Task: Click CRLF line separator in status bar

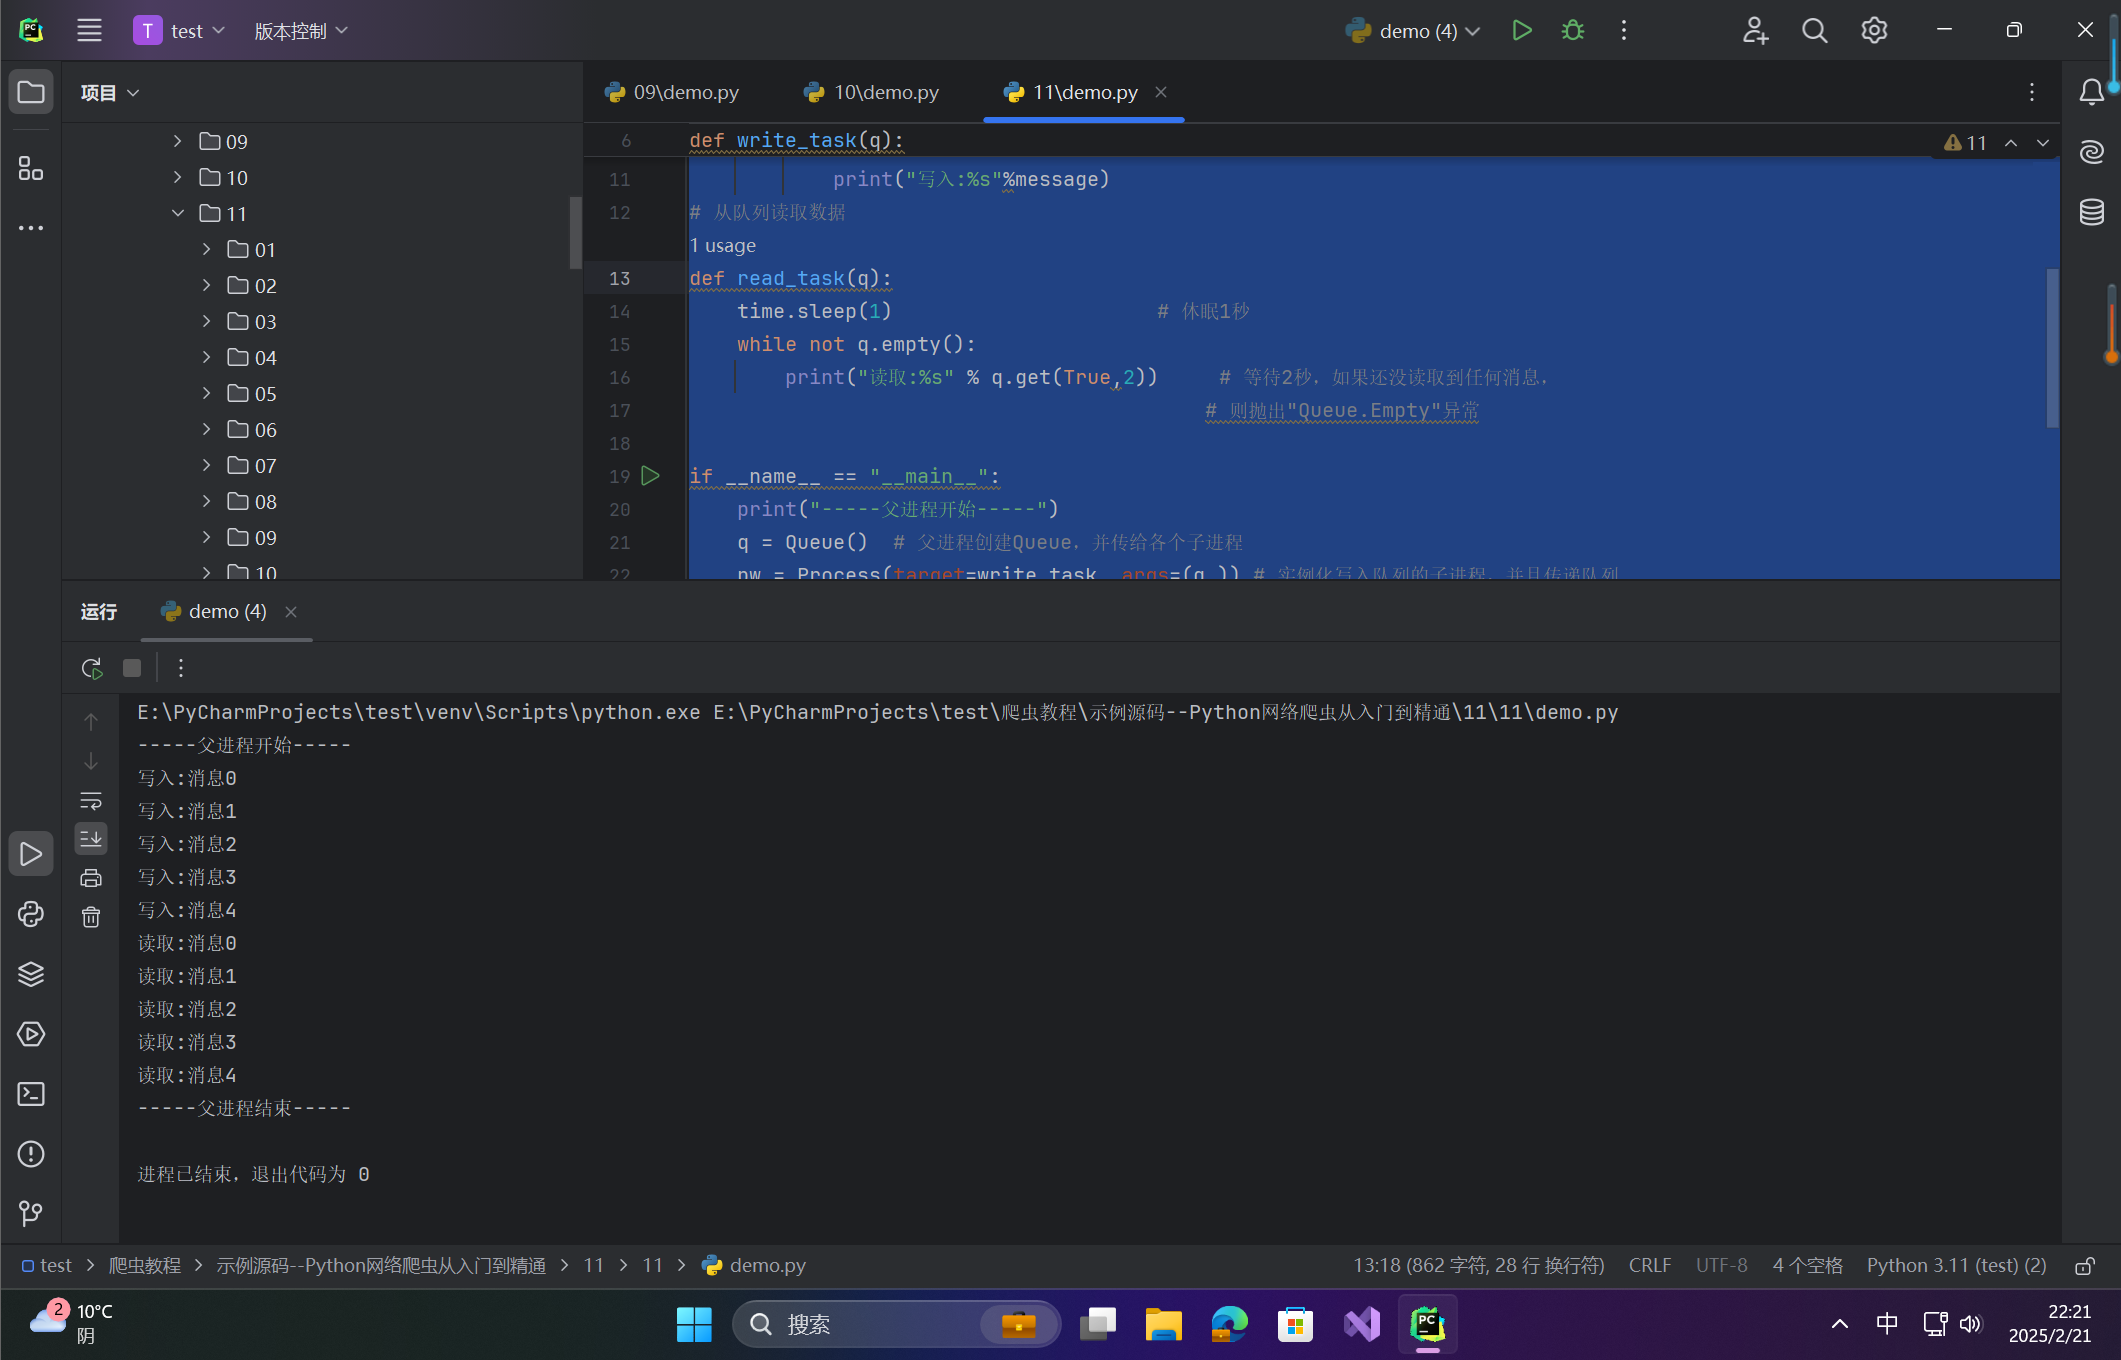Action: point(1649,1265)
